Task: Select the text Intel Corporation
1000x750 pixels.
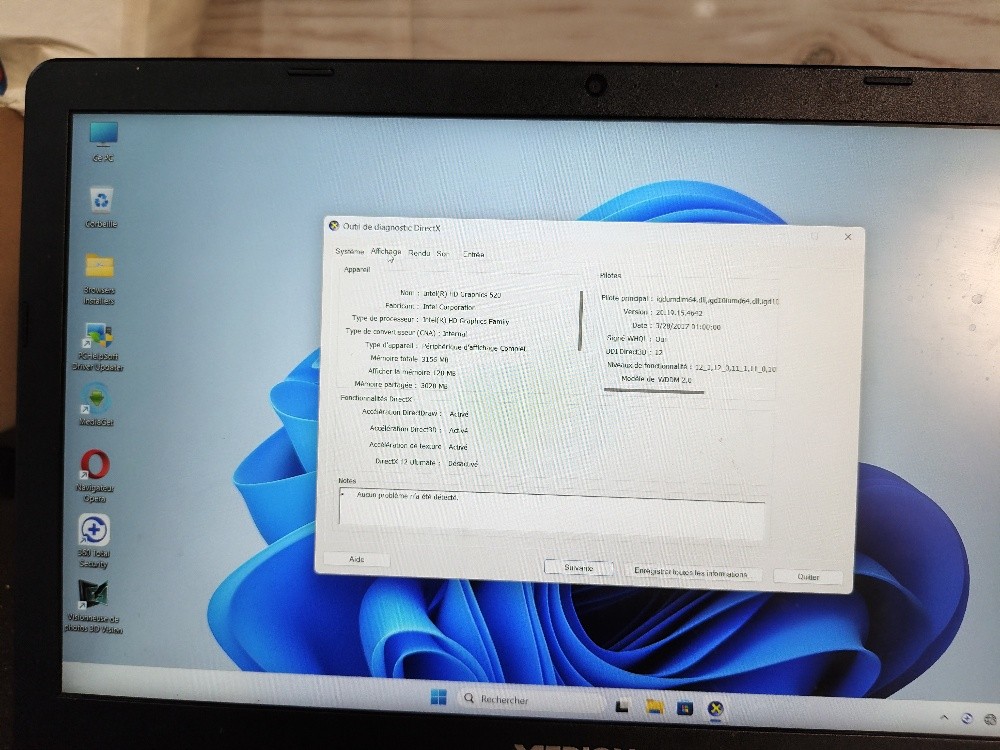Action: (x=449, y=307)
